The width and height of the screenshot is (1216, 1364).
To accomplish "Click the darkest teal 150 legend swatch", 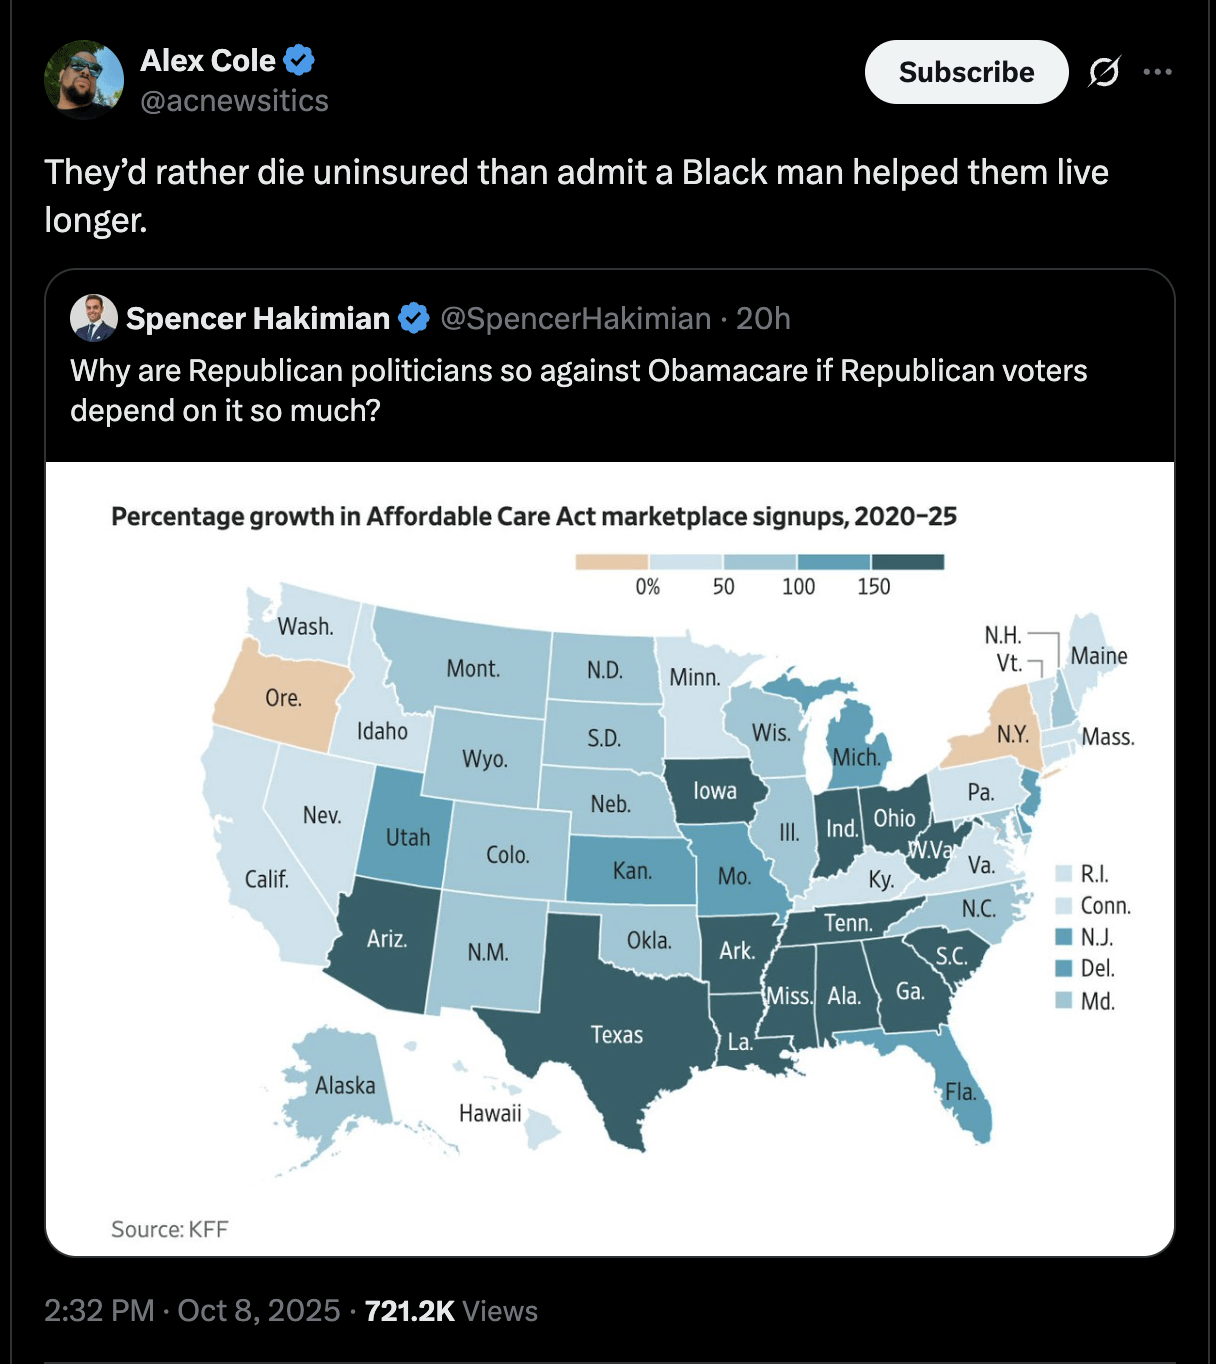I will coord(907,562).
